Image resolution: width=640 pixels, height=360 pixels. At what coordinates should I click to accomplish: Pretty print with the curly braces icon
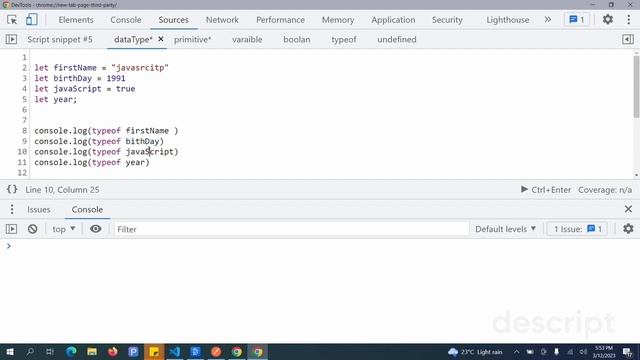(x=12, y=189)
